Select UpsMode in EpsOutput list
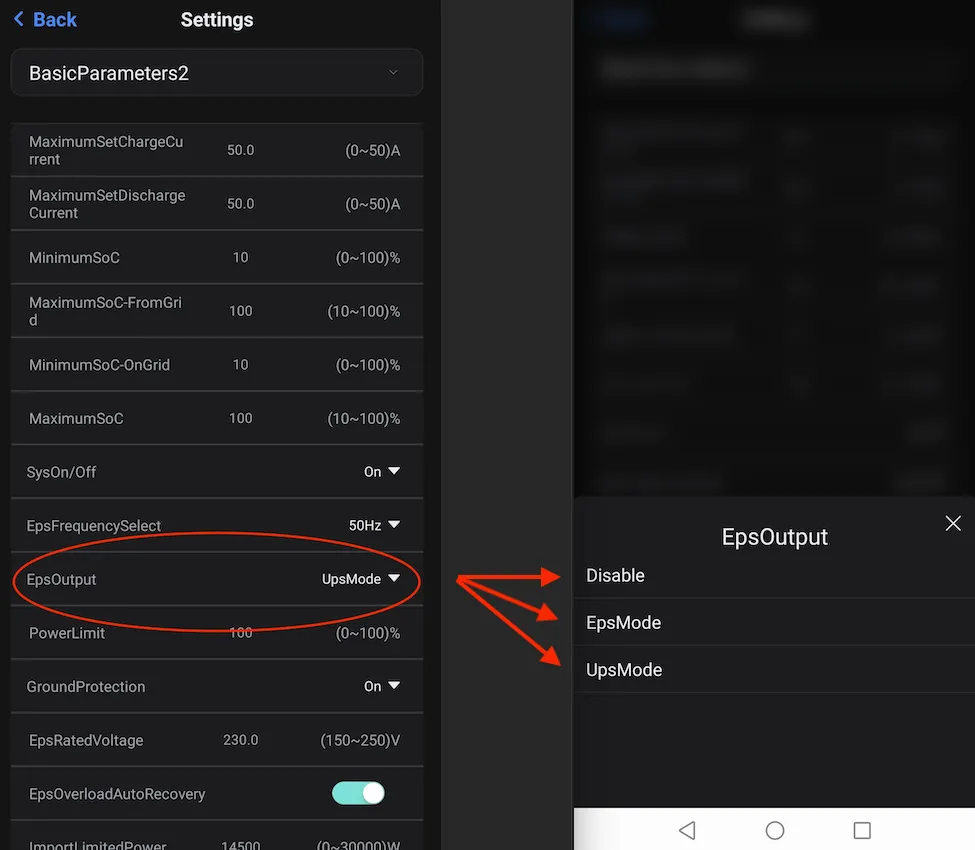This screenshot has width=975, height=850. tap(774, 670)
